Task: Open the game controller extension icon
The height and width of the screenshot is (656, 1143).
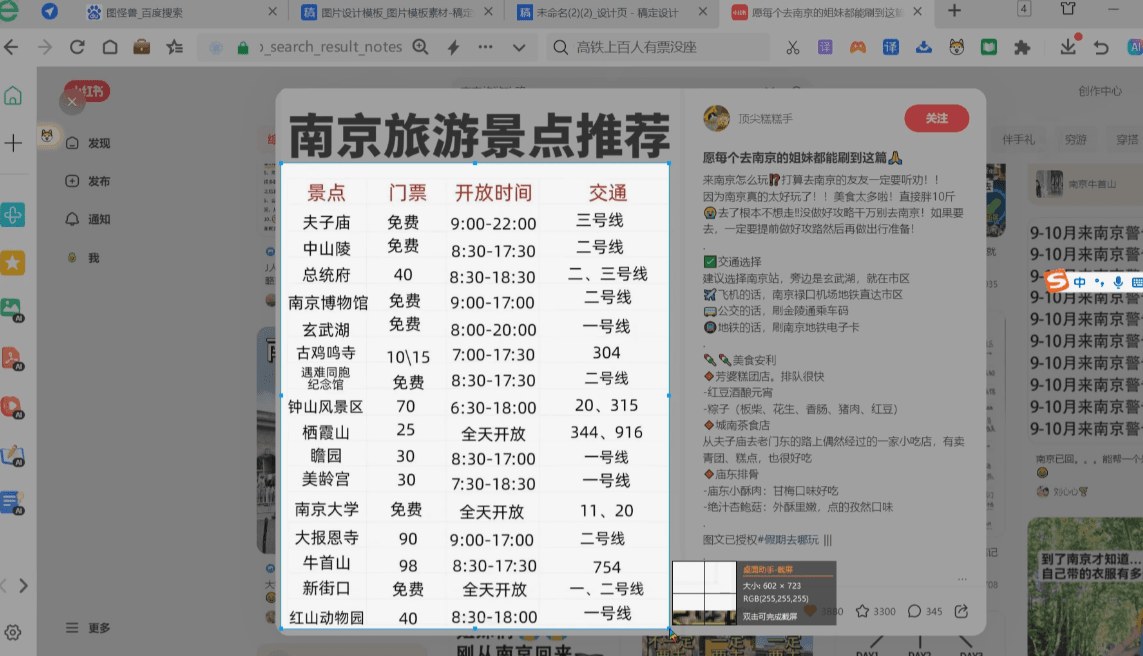Action: pyautogui.click(x=858, y=47)
